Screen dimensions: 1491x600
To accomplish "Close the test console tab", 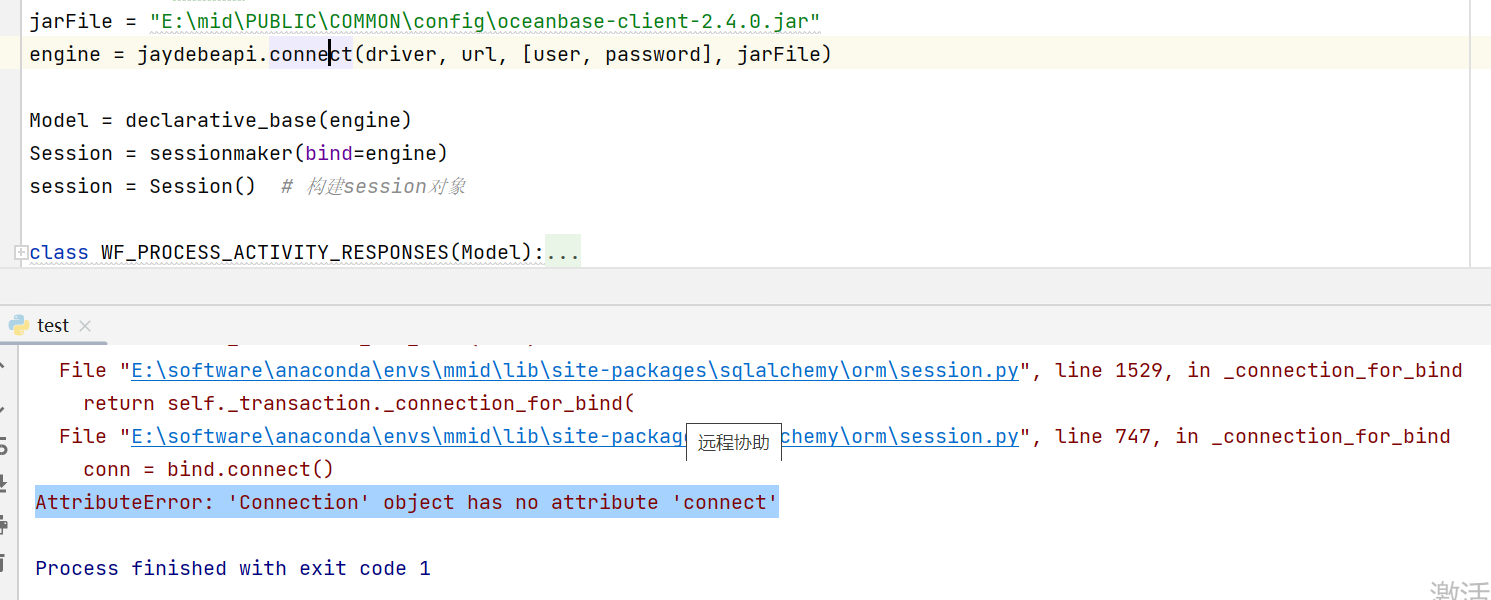I will 84,324.
